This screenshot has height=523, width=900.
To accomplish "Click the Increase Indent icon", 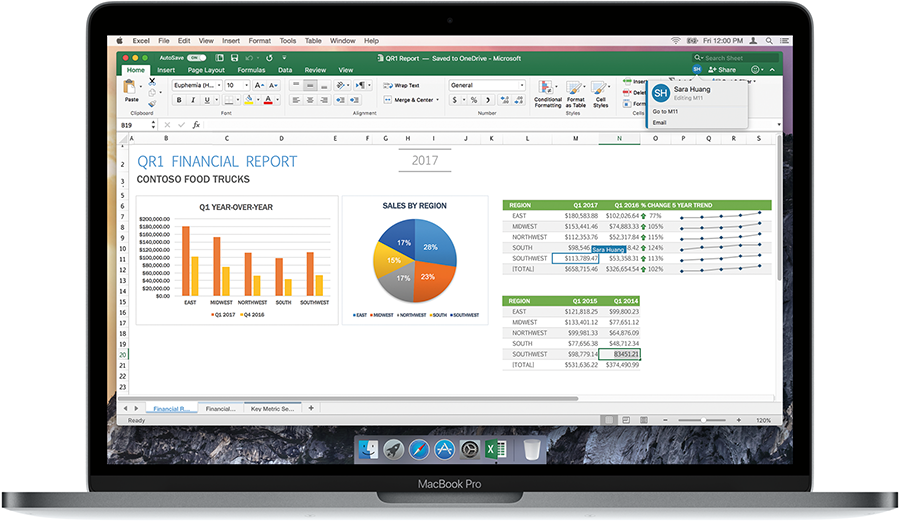I will click(x=355, y=100).
